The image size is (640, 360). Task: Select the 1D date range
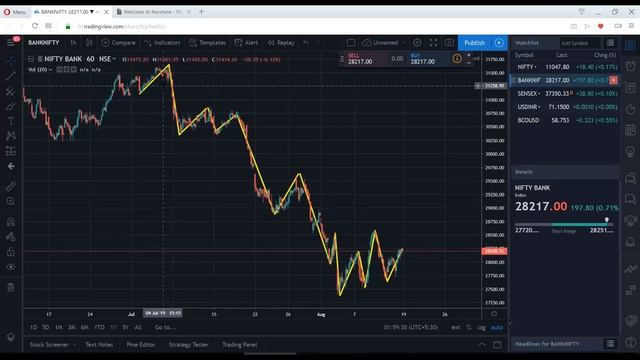point(33,327)
